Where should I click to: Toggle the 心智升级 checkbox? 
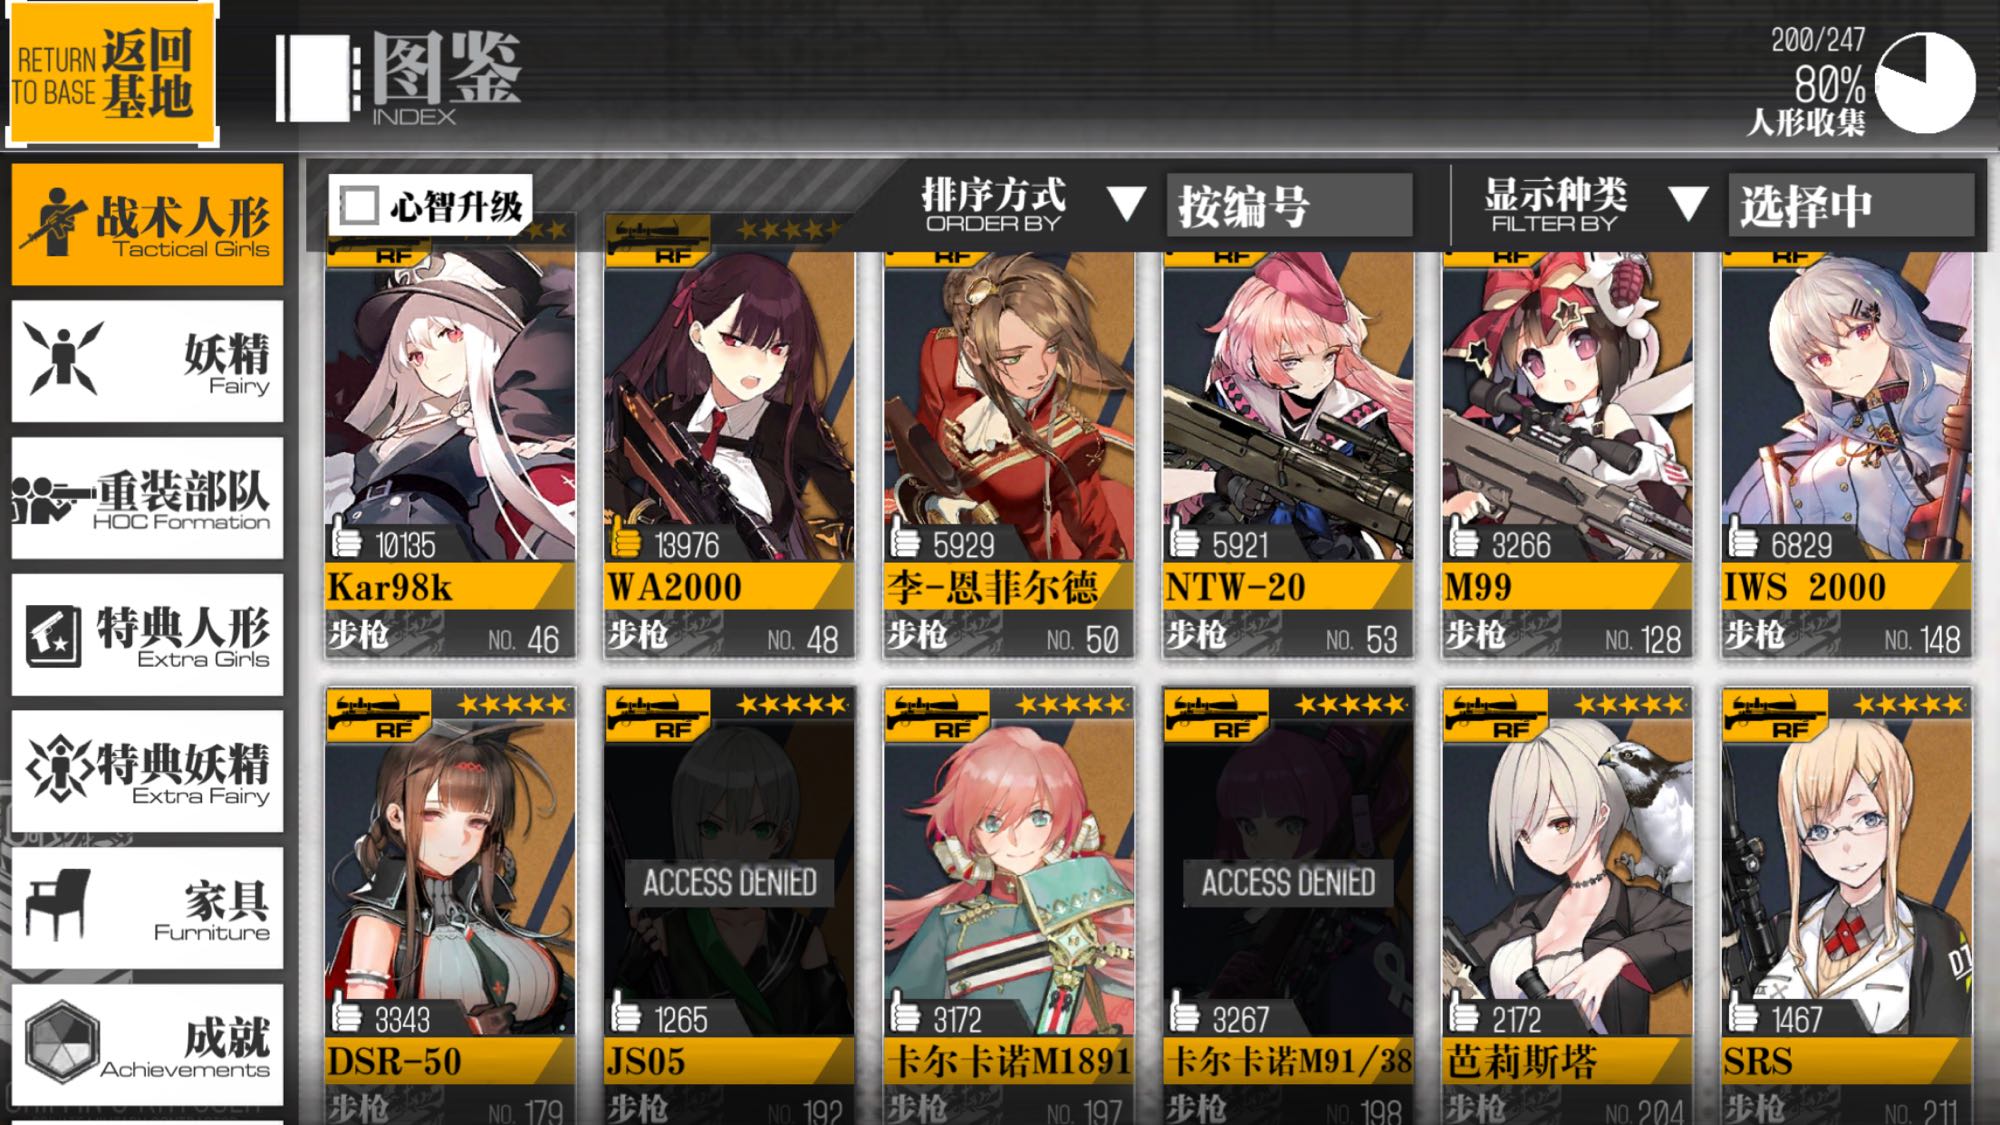[x=359, y=206]
